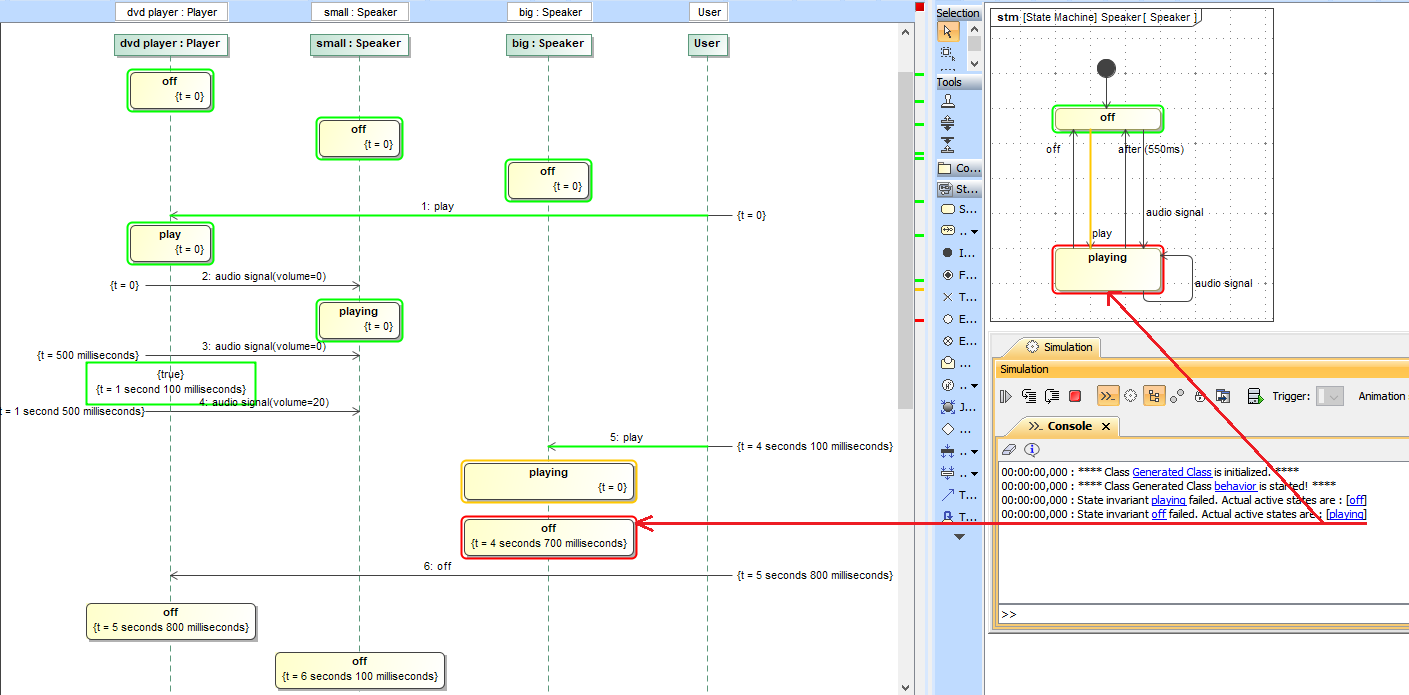Terminate the simulation with the red stop icon
Viewport: 1409px width, 695px height.
click(1073, 395)
